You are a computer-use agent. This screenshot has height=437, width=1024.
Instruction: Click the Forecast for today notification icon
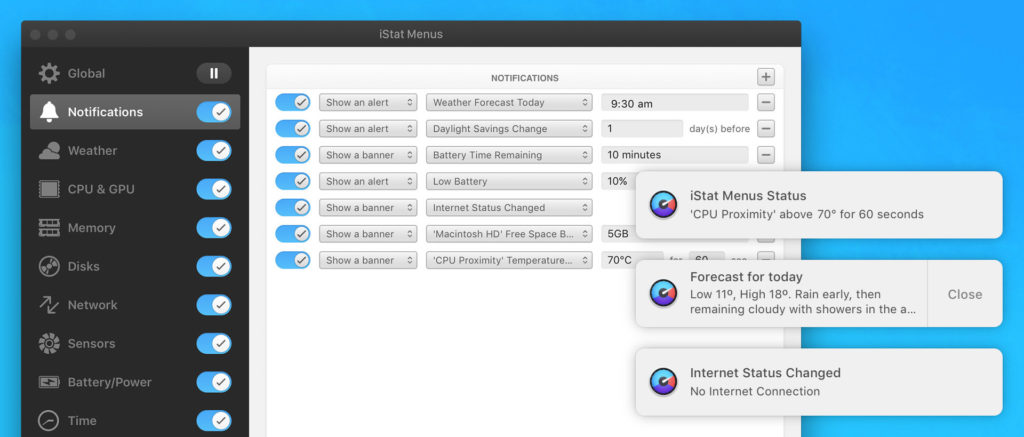(x=663, y=293)
